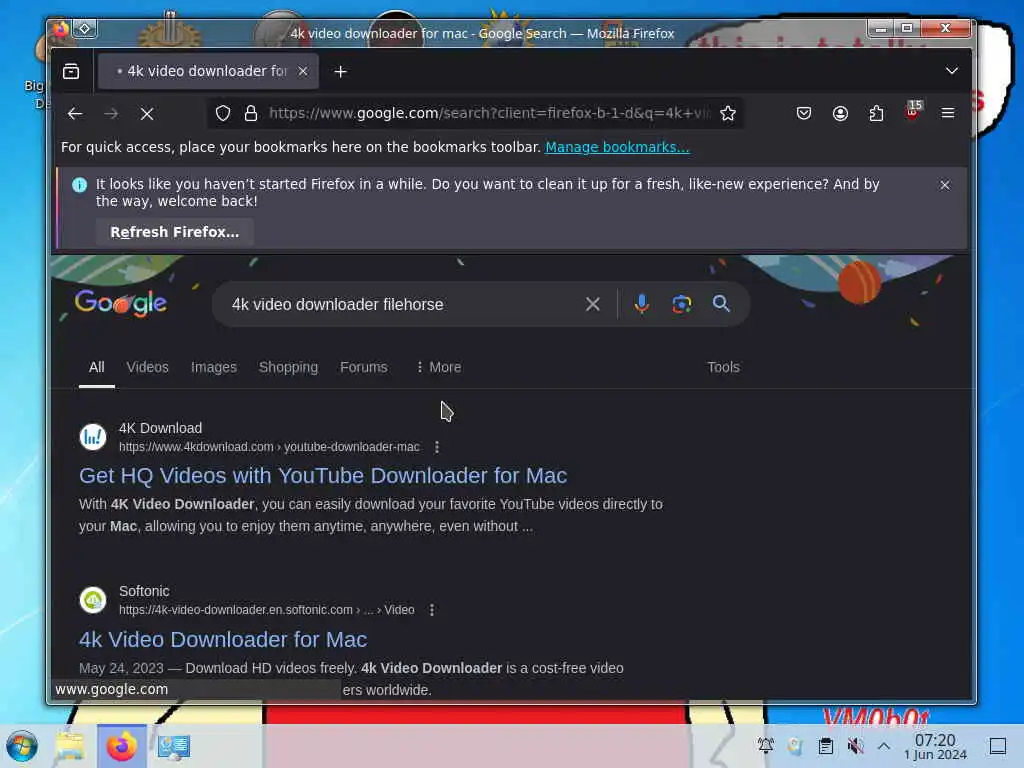Expand hidden system tray icons
The width and height of the screenshot is (1024, 768).
(x=884, y=745)
